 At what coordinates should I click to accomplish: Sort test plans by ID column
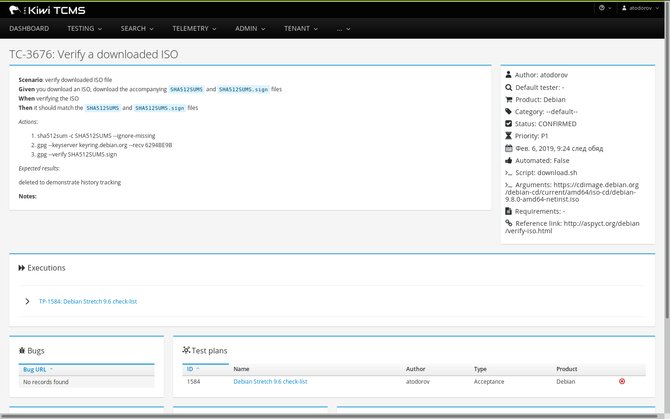point(193,369)
